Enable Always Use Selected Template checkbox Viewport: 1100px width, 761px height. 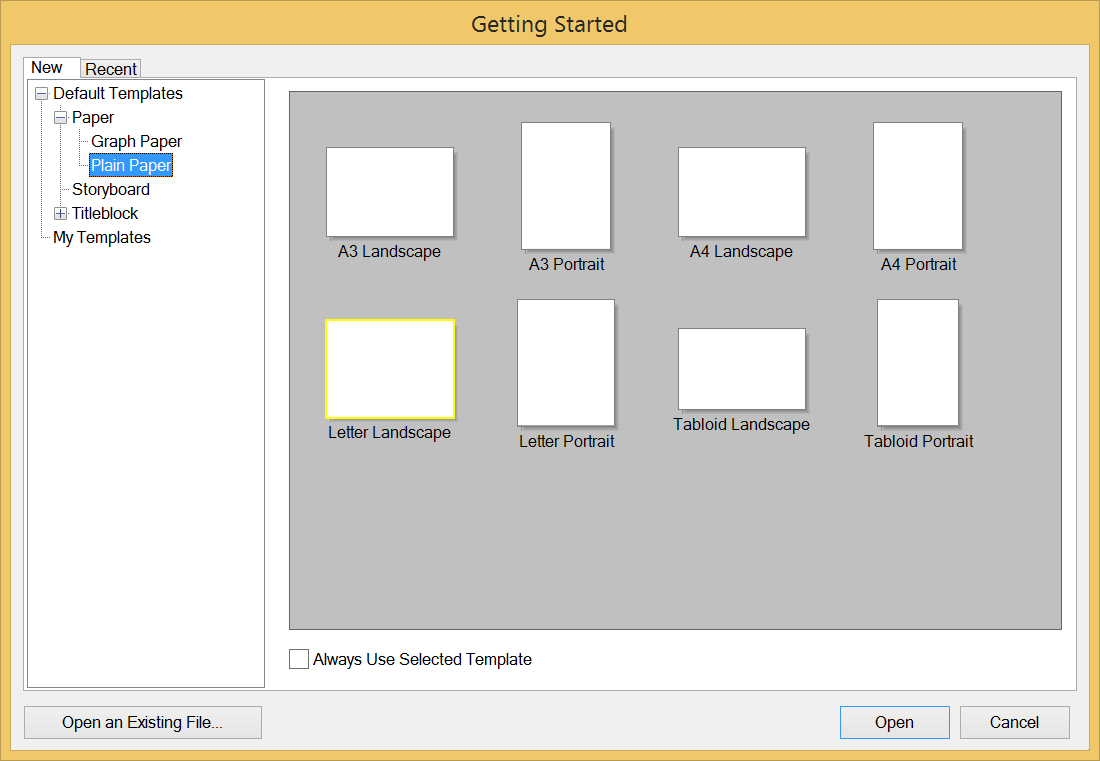(299, 659)
